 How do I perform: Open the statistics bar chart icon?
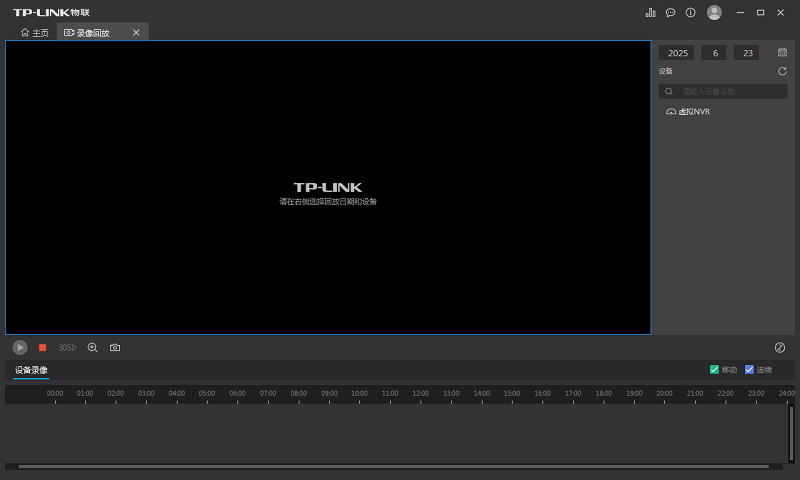pyautogui.click(x=651, y=13)
